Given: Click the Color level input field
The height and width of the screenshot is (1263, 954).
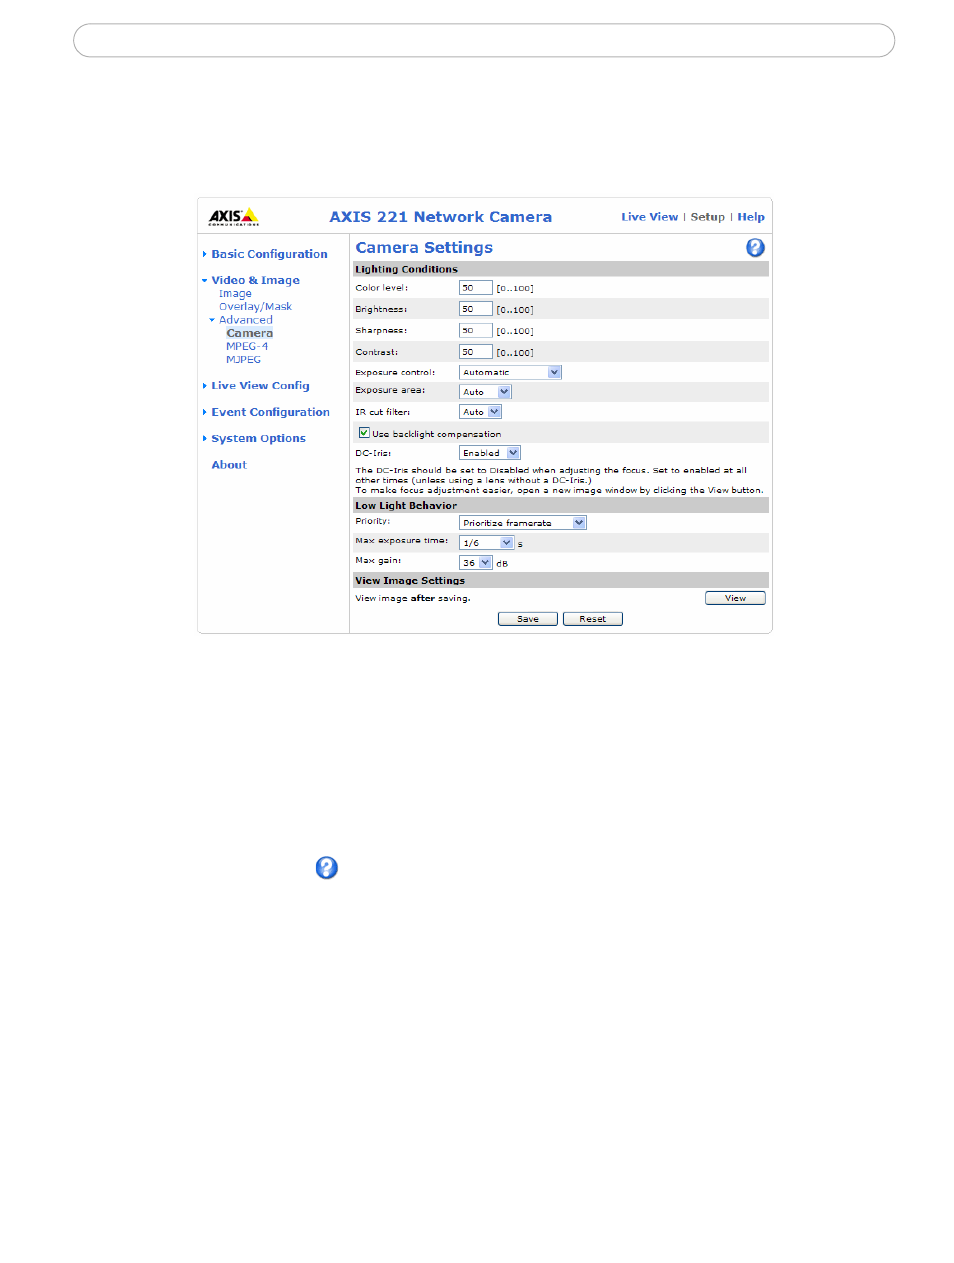Looking at the screenshot, I should (476, 288).
